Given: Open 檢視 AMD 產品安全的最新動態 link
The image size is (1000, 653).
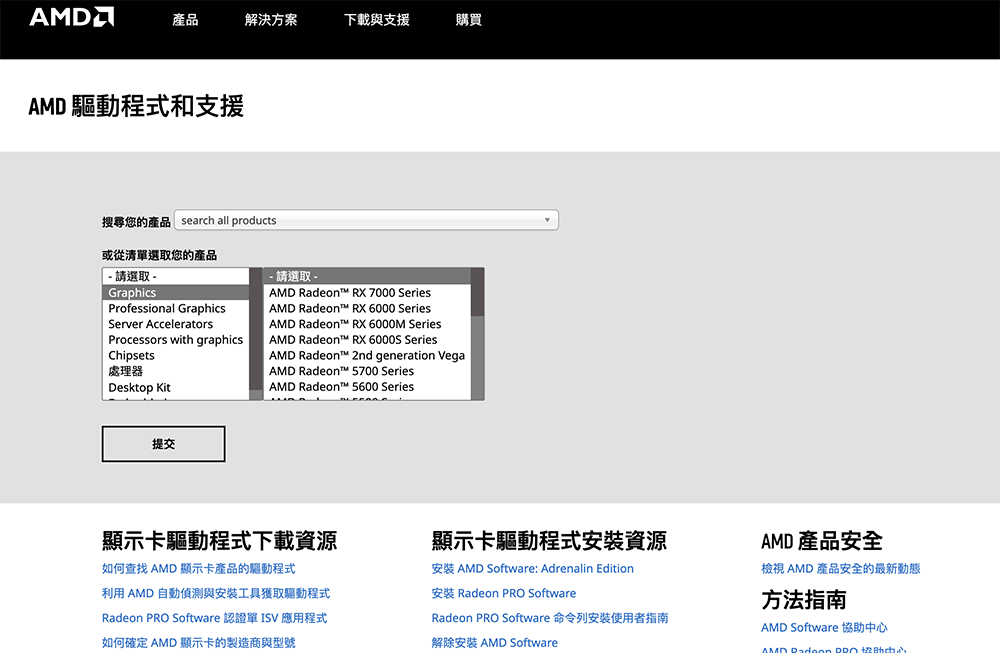Looking at the screenshot, I should pos(841,569).
